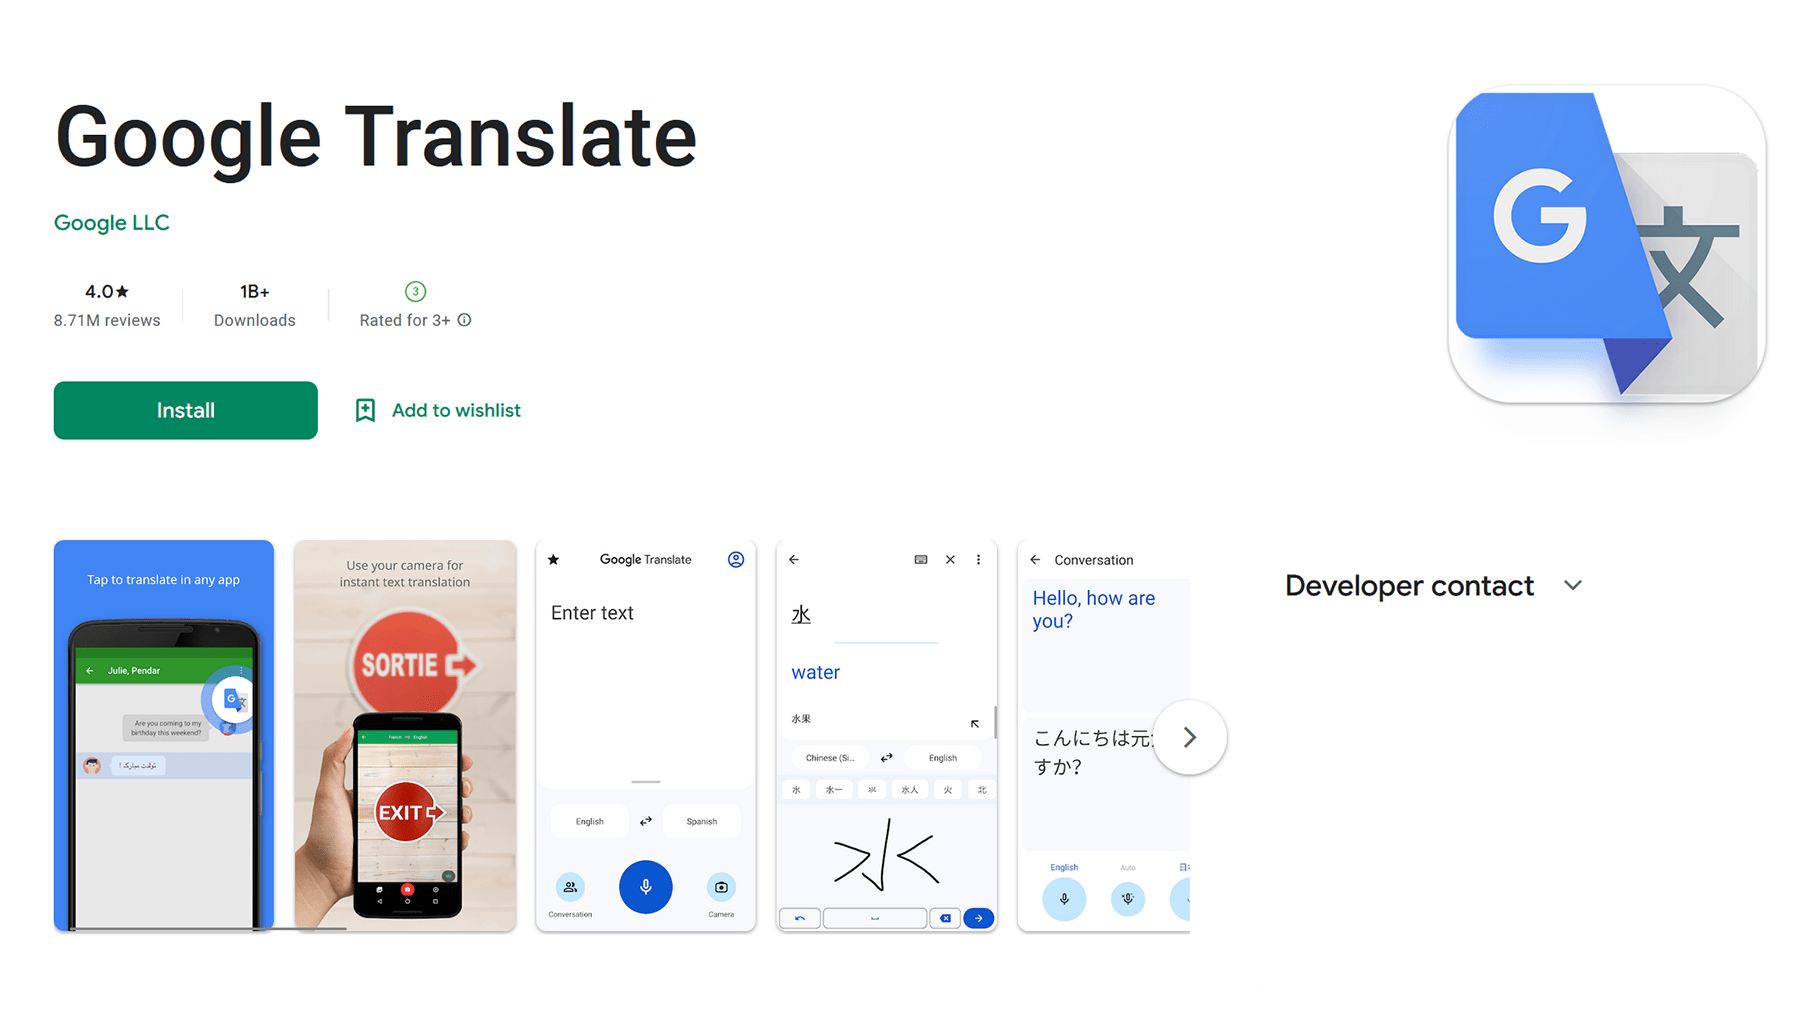This screenshot has width=1800, height=1013.
Task: Click the Auto microphone in Conversation screenshot
Action: coord(1128,898)
